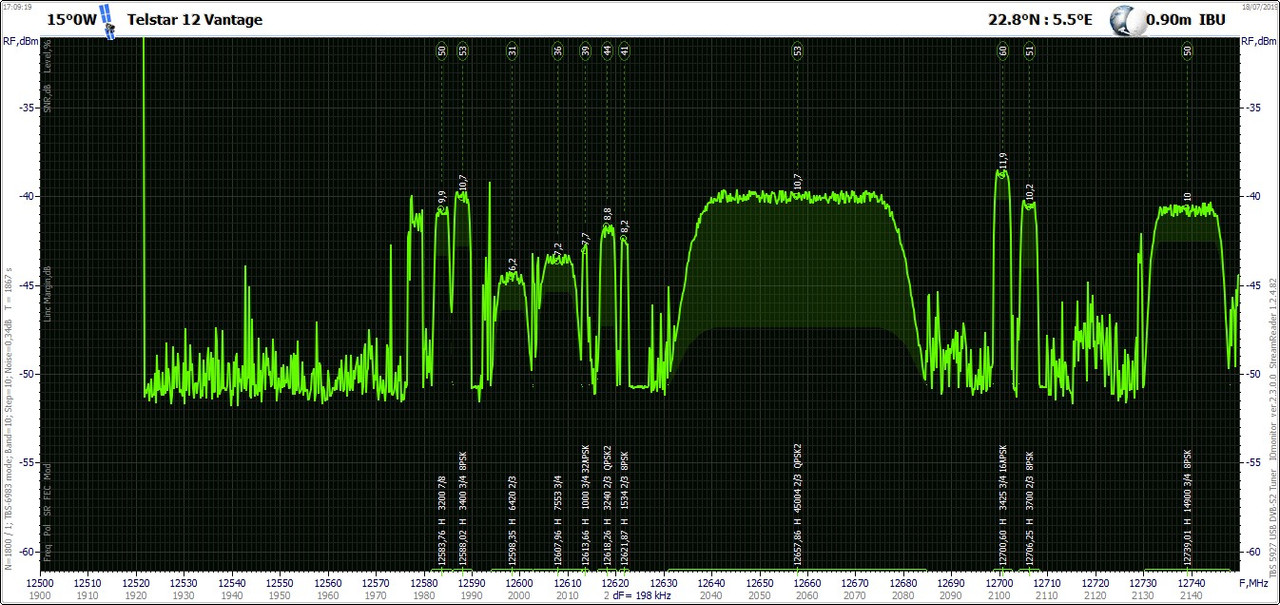Viewport: 1280px width, 605px height.
Task: Click SNR value 8,8 on the carrier peak
Action: click(607, 215)
